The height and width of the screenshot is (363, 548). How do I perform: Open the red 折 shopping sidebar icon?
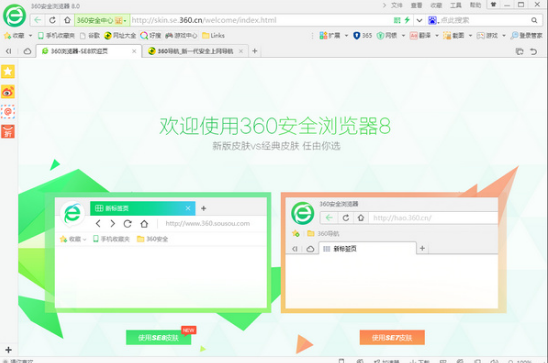[x=8, y=132]
